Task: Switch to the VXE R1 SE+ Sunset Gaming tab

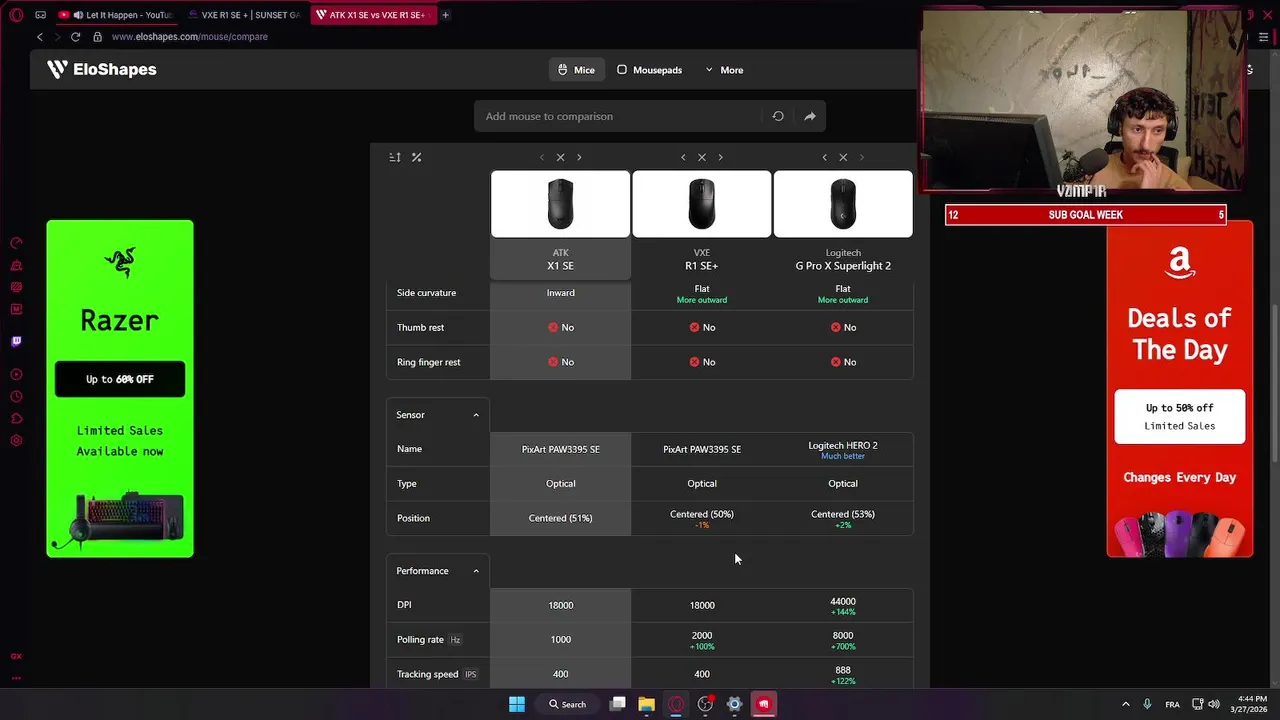Action: (244, 15)
